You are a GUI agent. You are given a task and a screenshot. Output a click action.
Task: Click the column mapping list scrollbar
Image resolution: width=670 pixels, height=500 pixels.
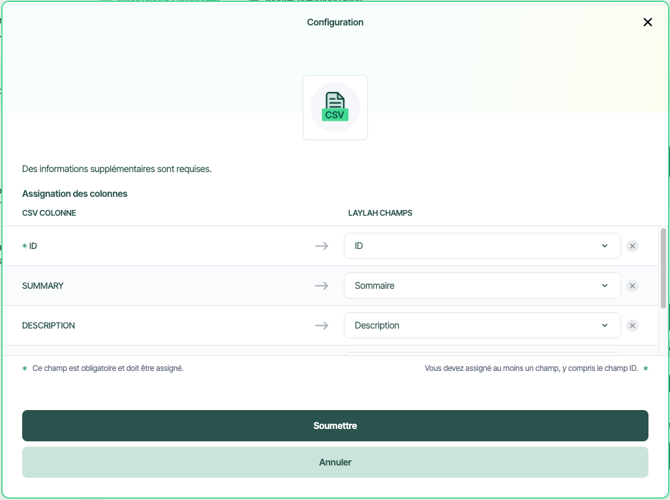(663, 268)
